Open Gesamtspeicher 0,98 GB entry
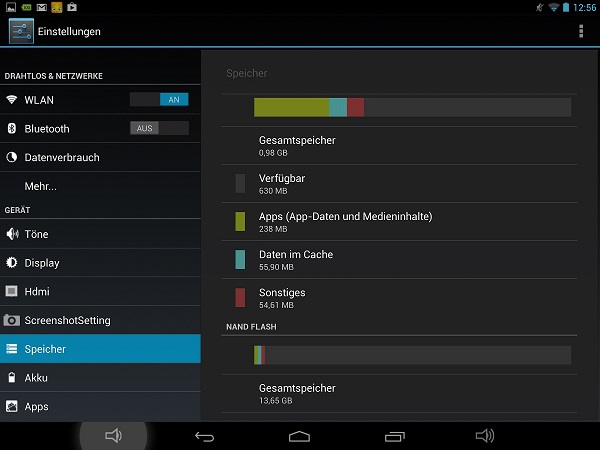 point(399,146)
